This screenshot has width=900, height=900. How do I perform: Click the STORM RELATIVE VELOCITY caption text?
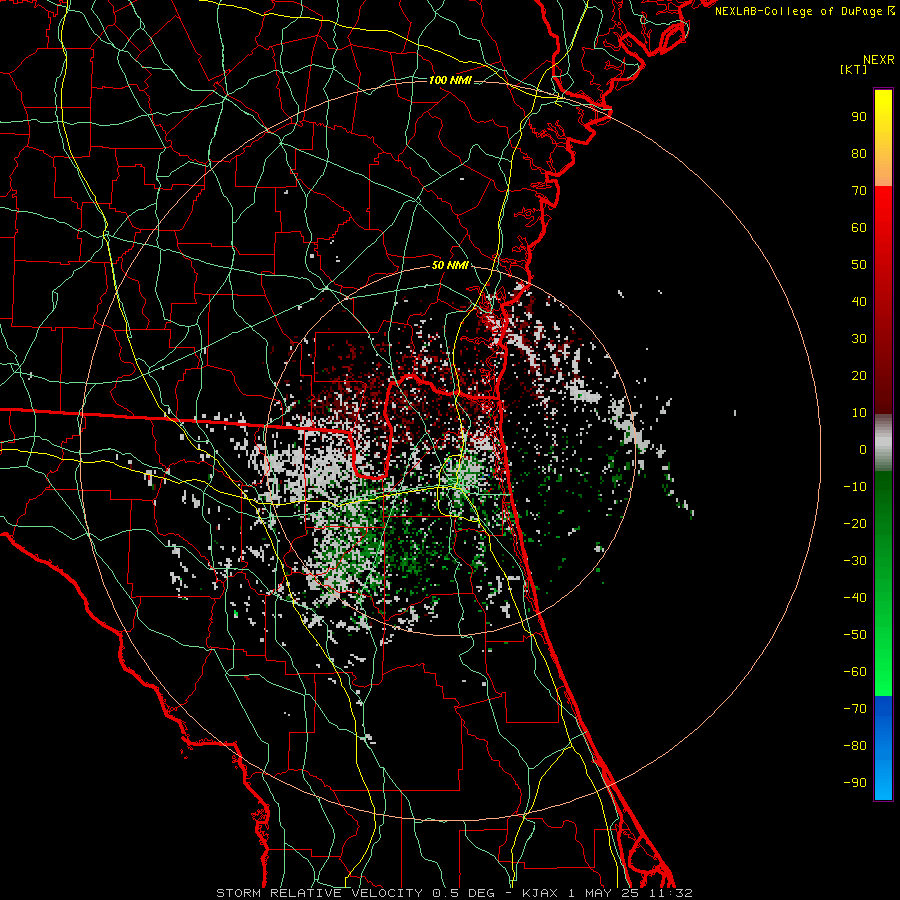[319, 893]
